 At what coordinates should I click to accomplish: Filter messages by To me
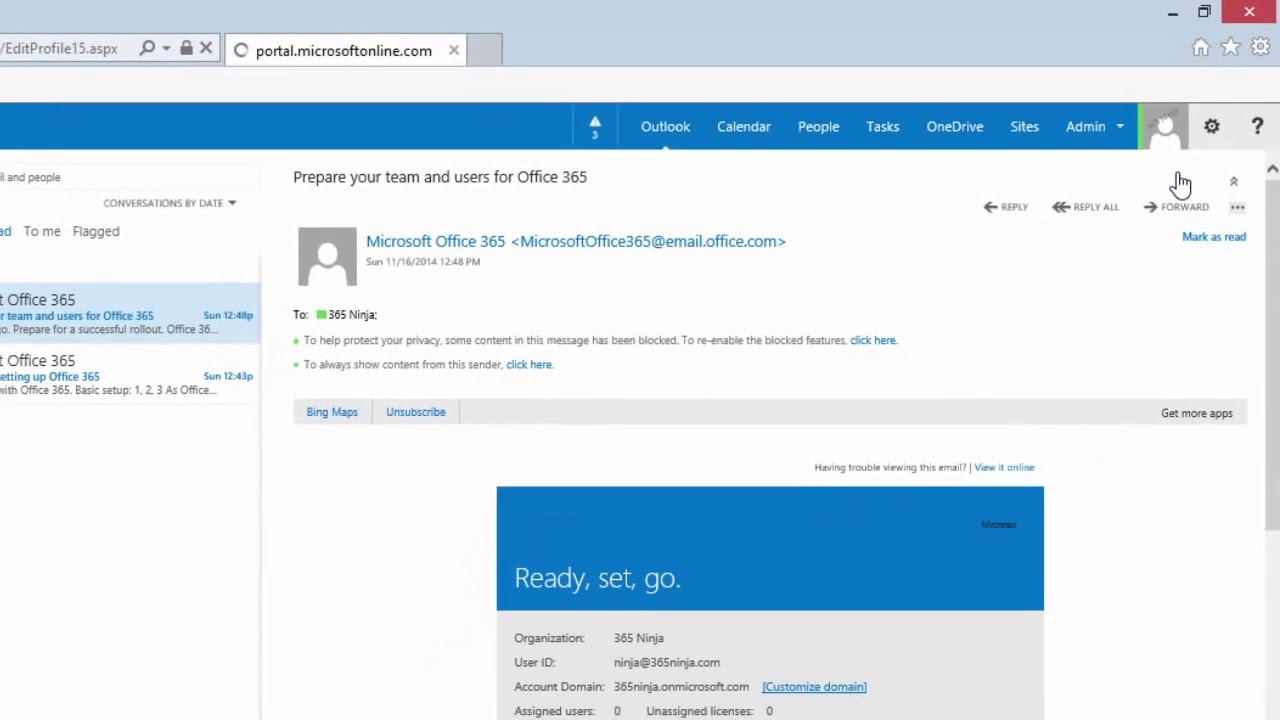[42, 231]
